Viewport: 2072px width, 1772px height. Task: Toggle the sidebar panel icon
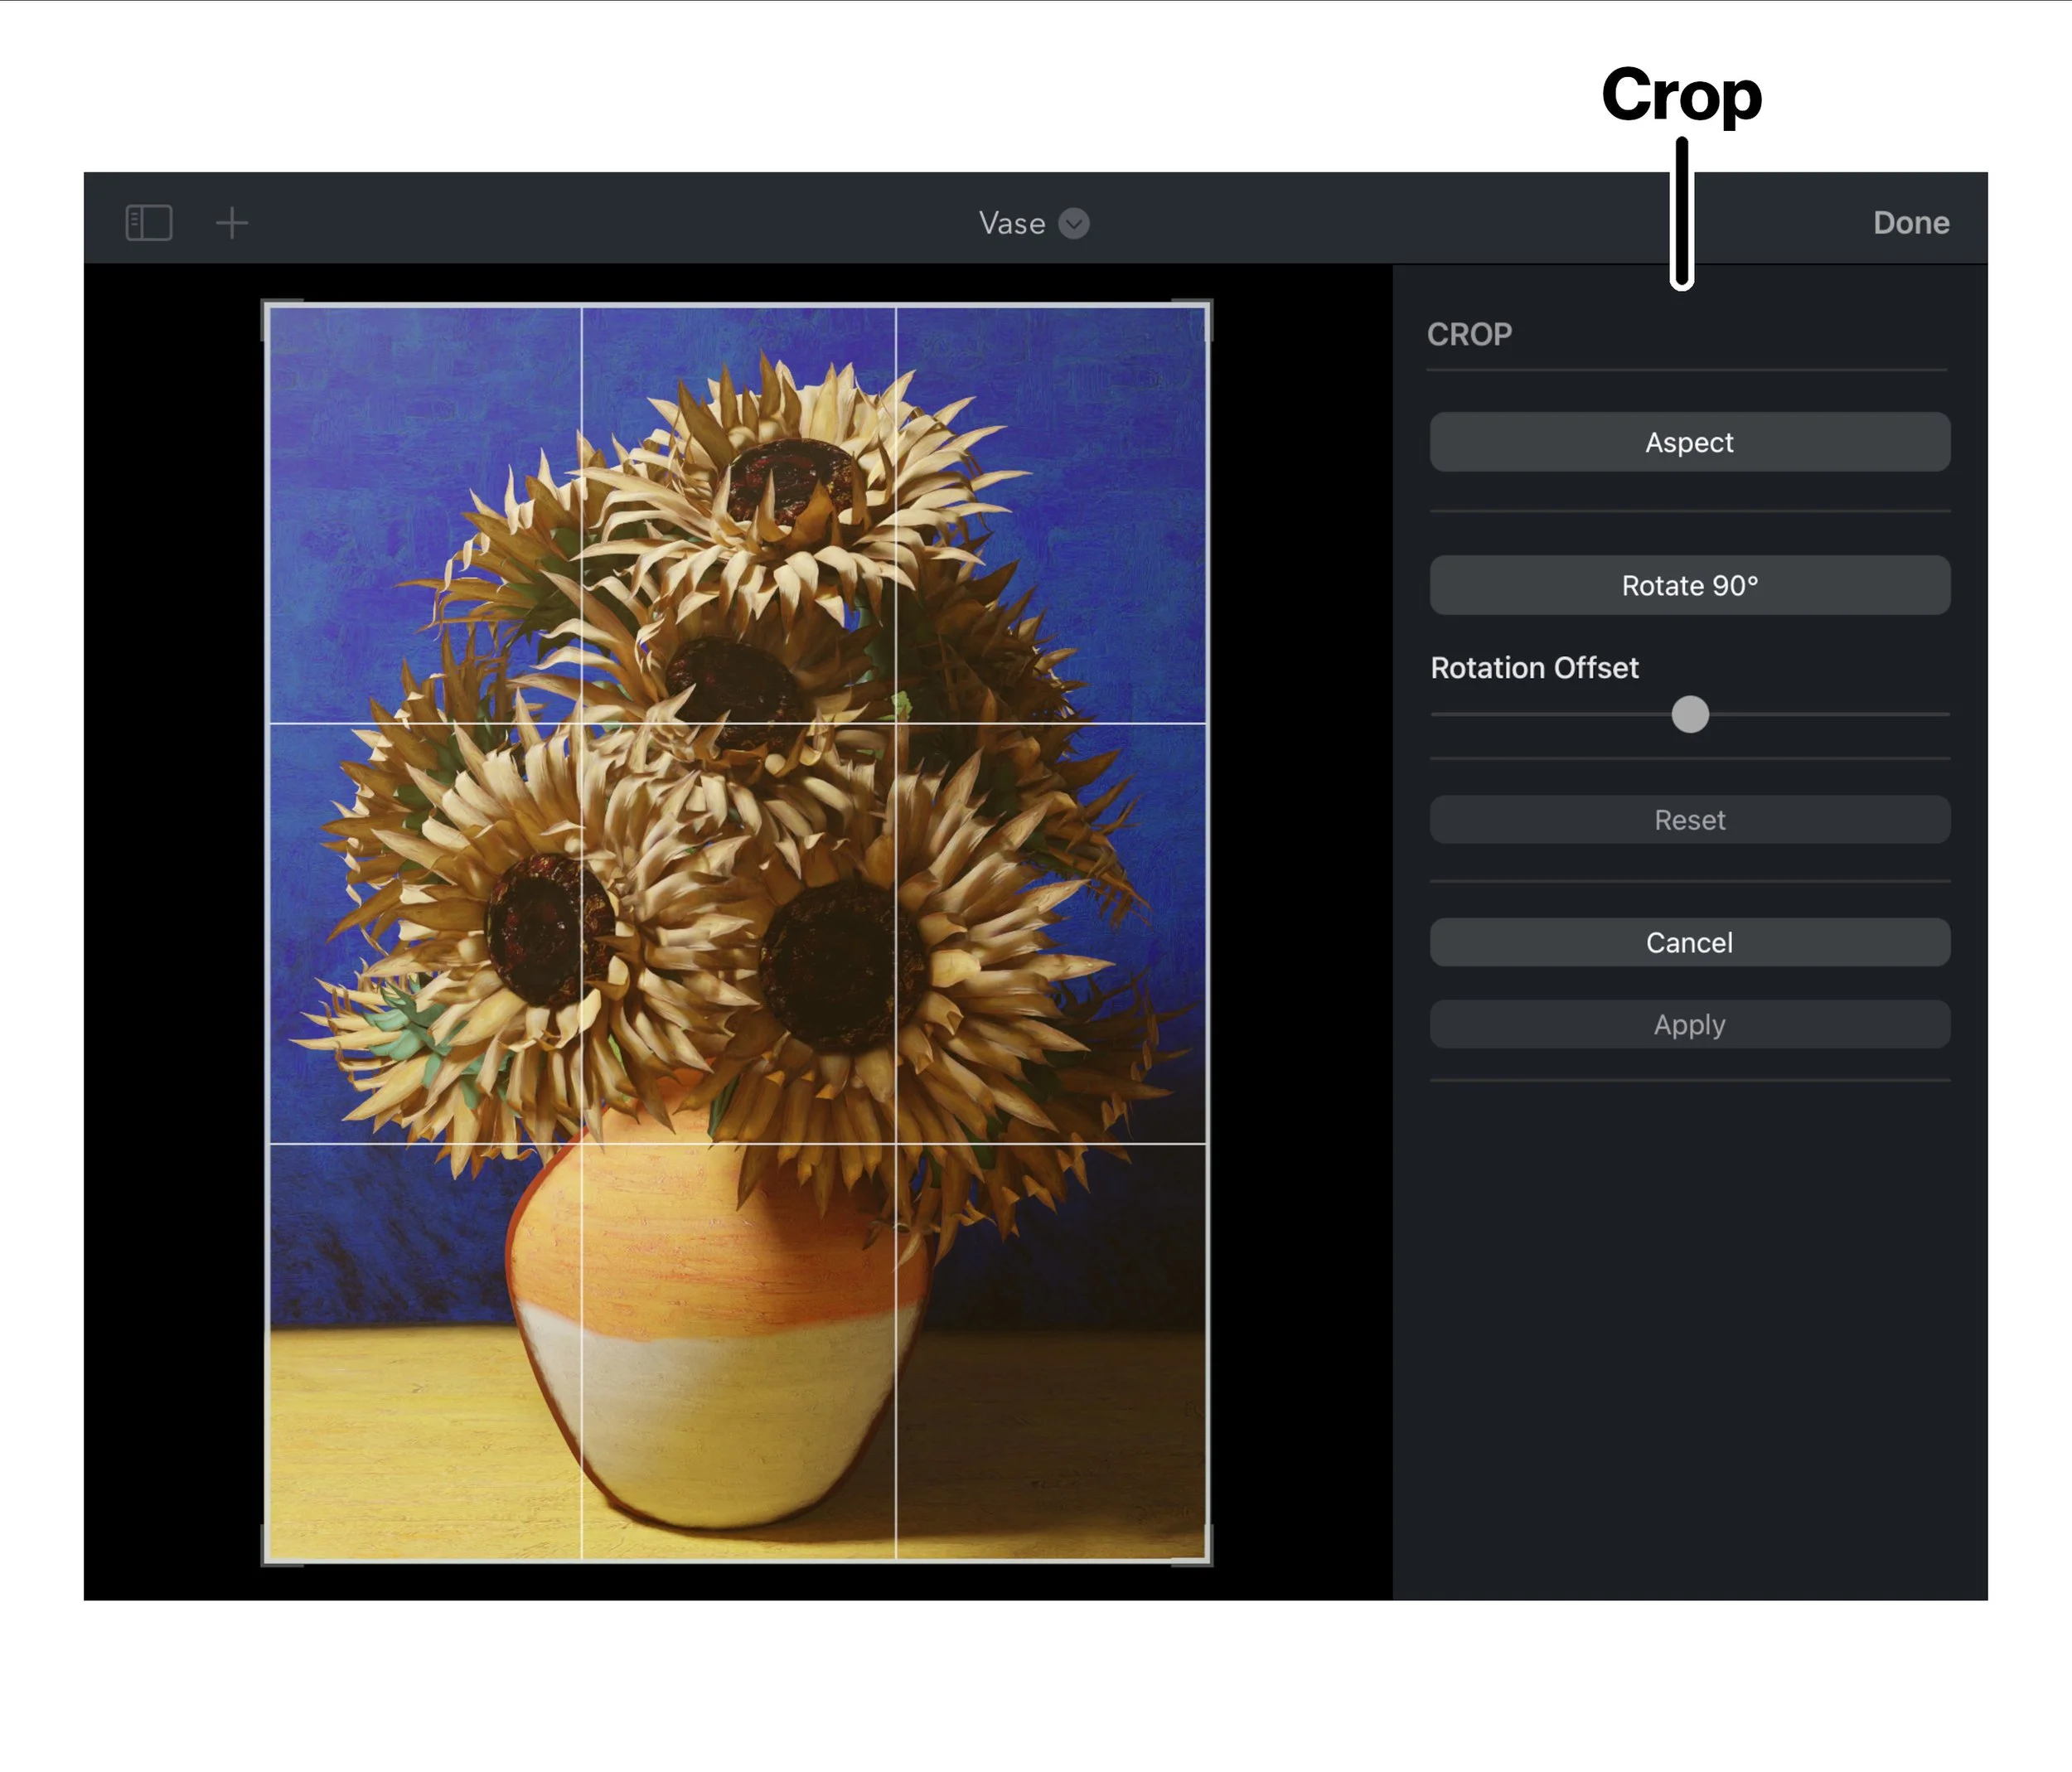click(x=149, y=222)
